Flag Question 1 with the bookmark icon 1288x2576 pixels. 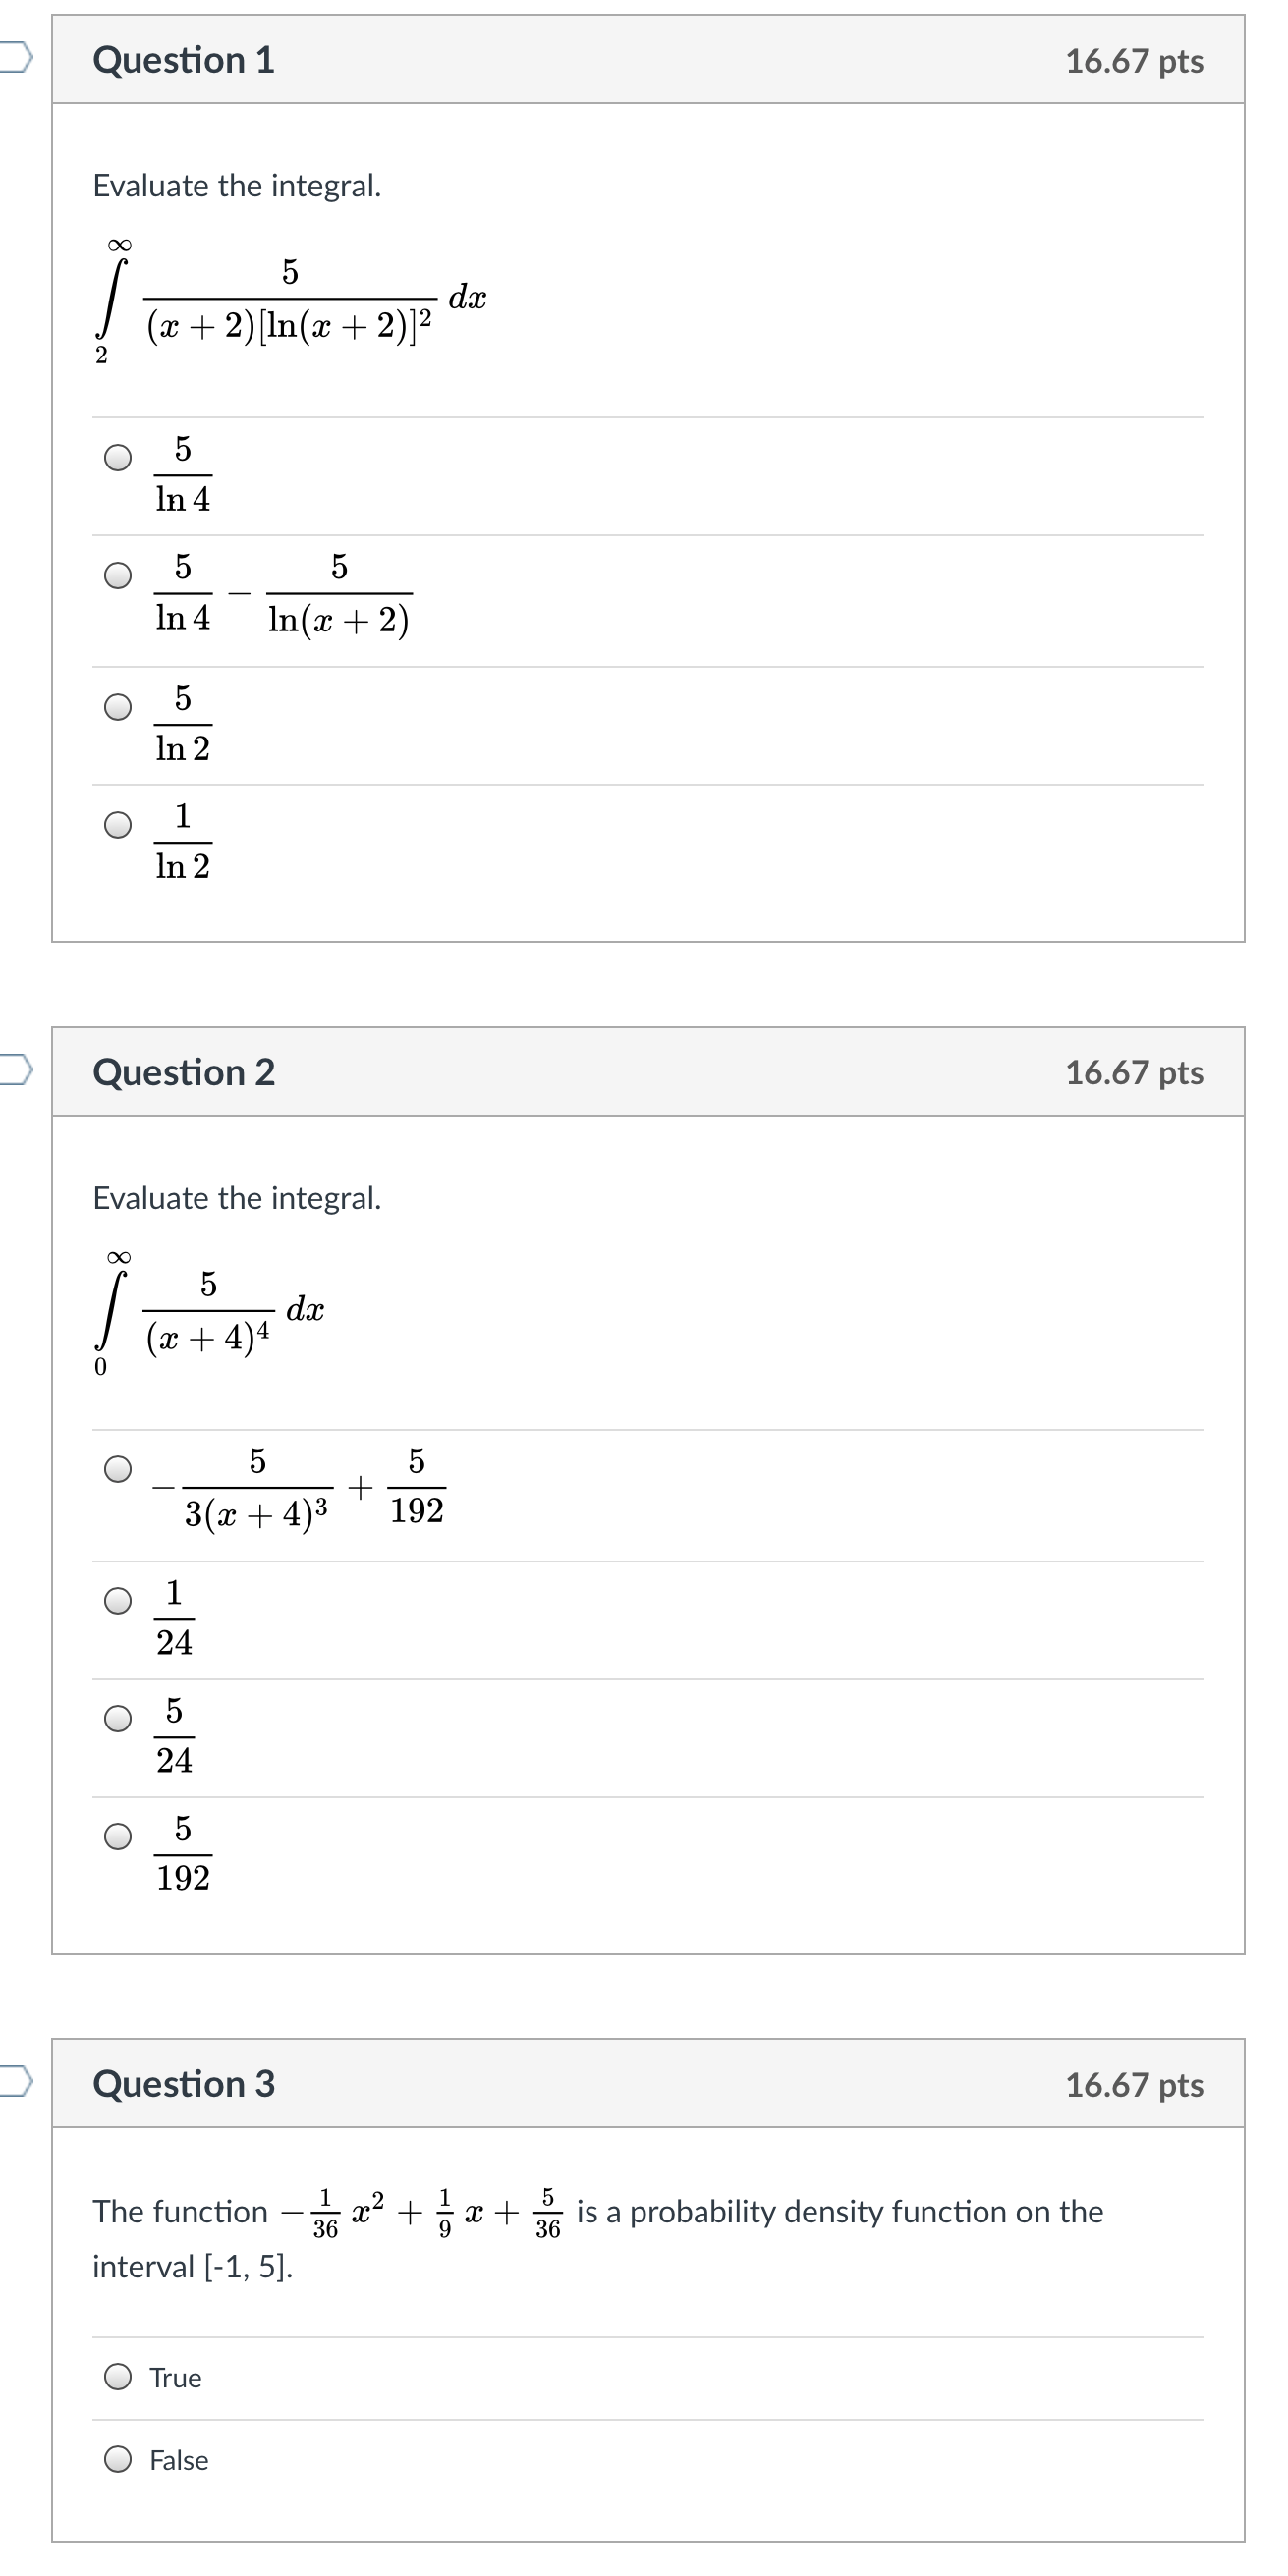pyautogui.click(x=16, y=58)
